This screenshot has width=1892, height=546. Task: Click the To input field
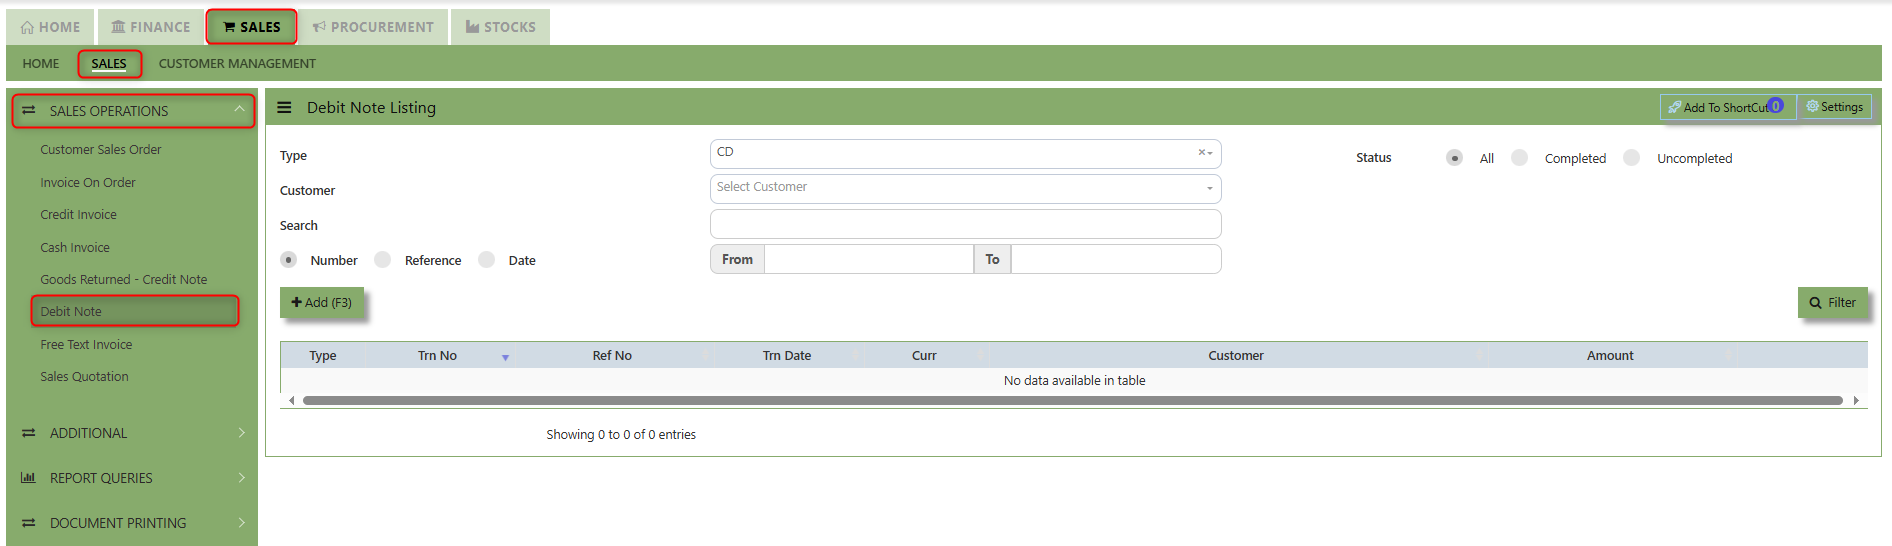[1116, 259]
